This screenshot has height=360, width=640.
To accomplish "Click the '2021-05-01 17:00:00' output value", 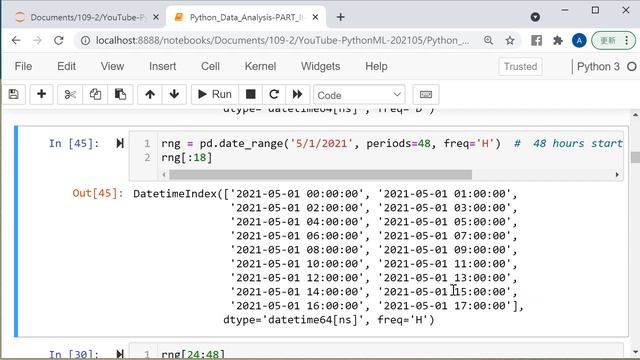I will click(x=445, y=305).
